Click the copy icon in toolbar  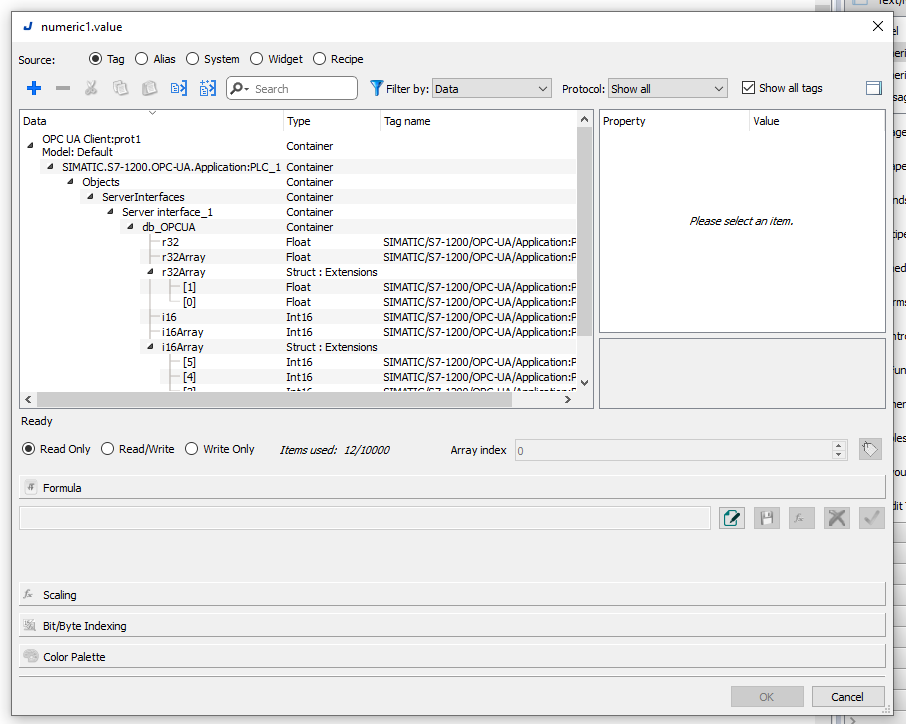point(120,88)
